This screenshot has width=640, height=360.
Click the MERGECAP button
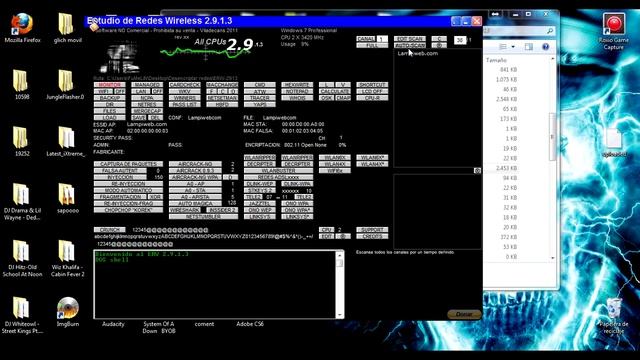pyautogui.click(x=147, y=111)
